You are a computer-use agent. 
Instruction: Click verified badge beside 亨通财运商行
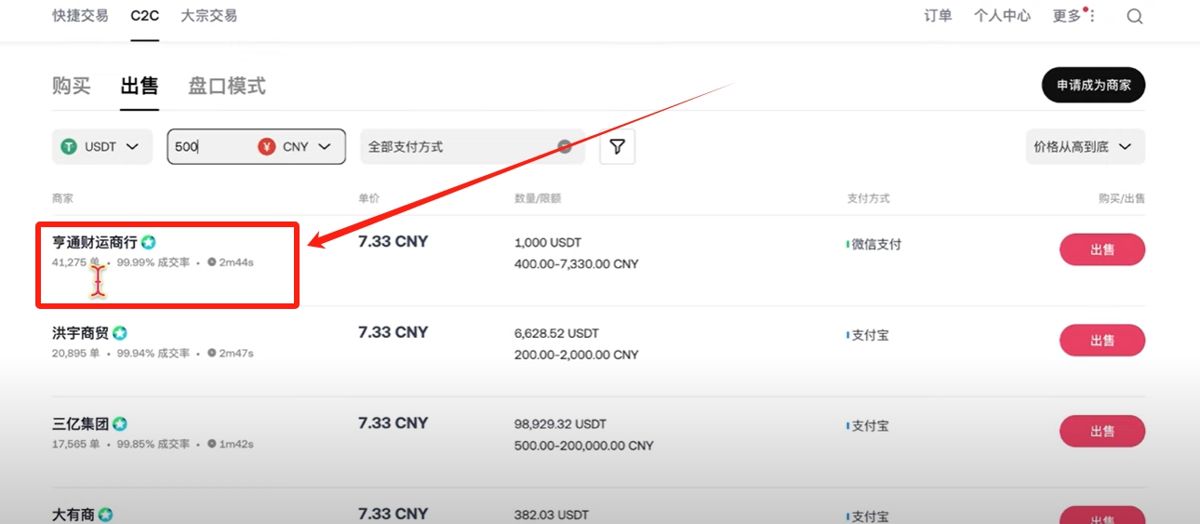148,242
